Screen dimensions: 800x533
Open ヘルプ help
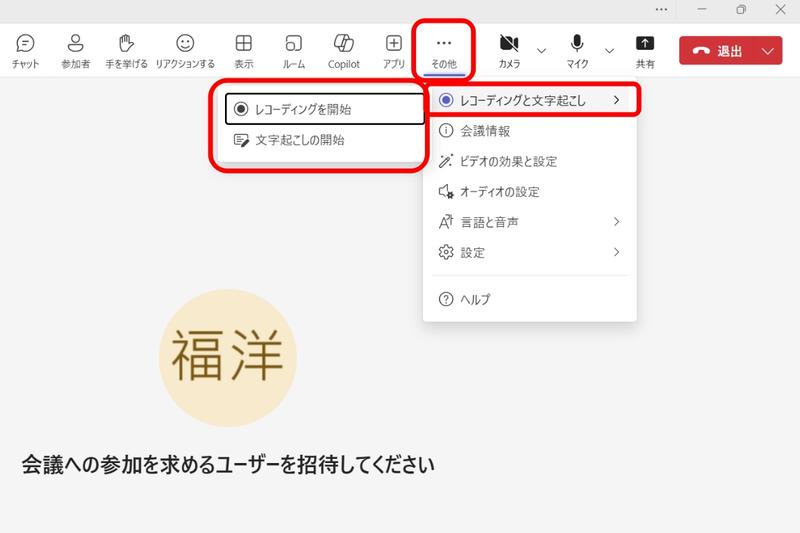[x=530, y=299]
